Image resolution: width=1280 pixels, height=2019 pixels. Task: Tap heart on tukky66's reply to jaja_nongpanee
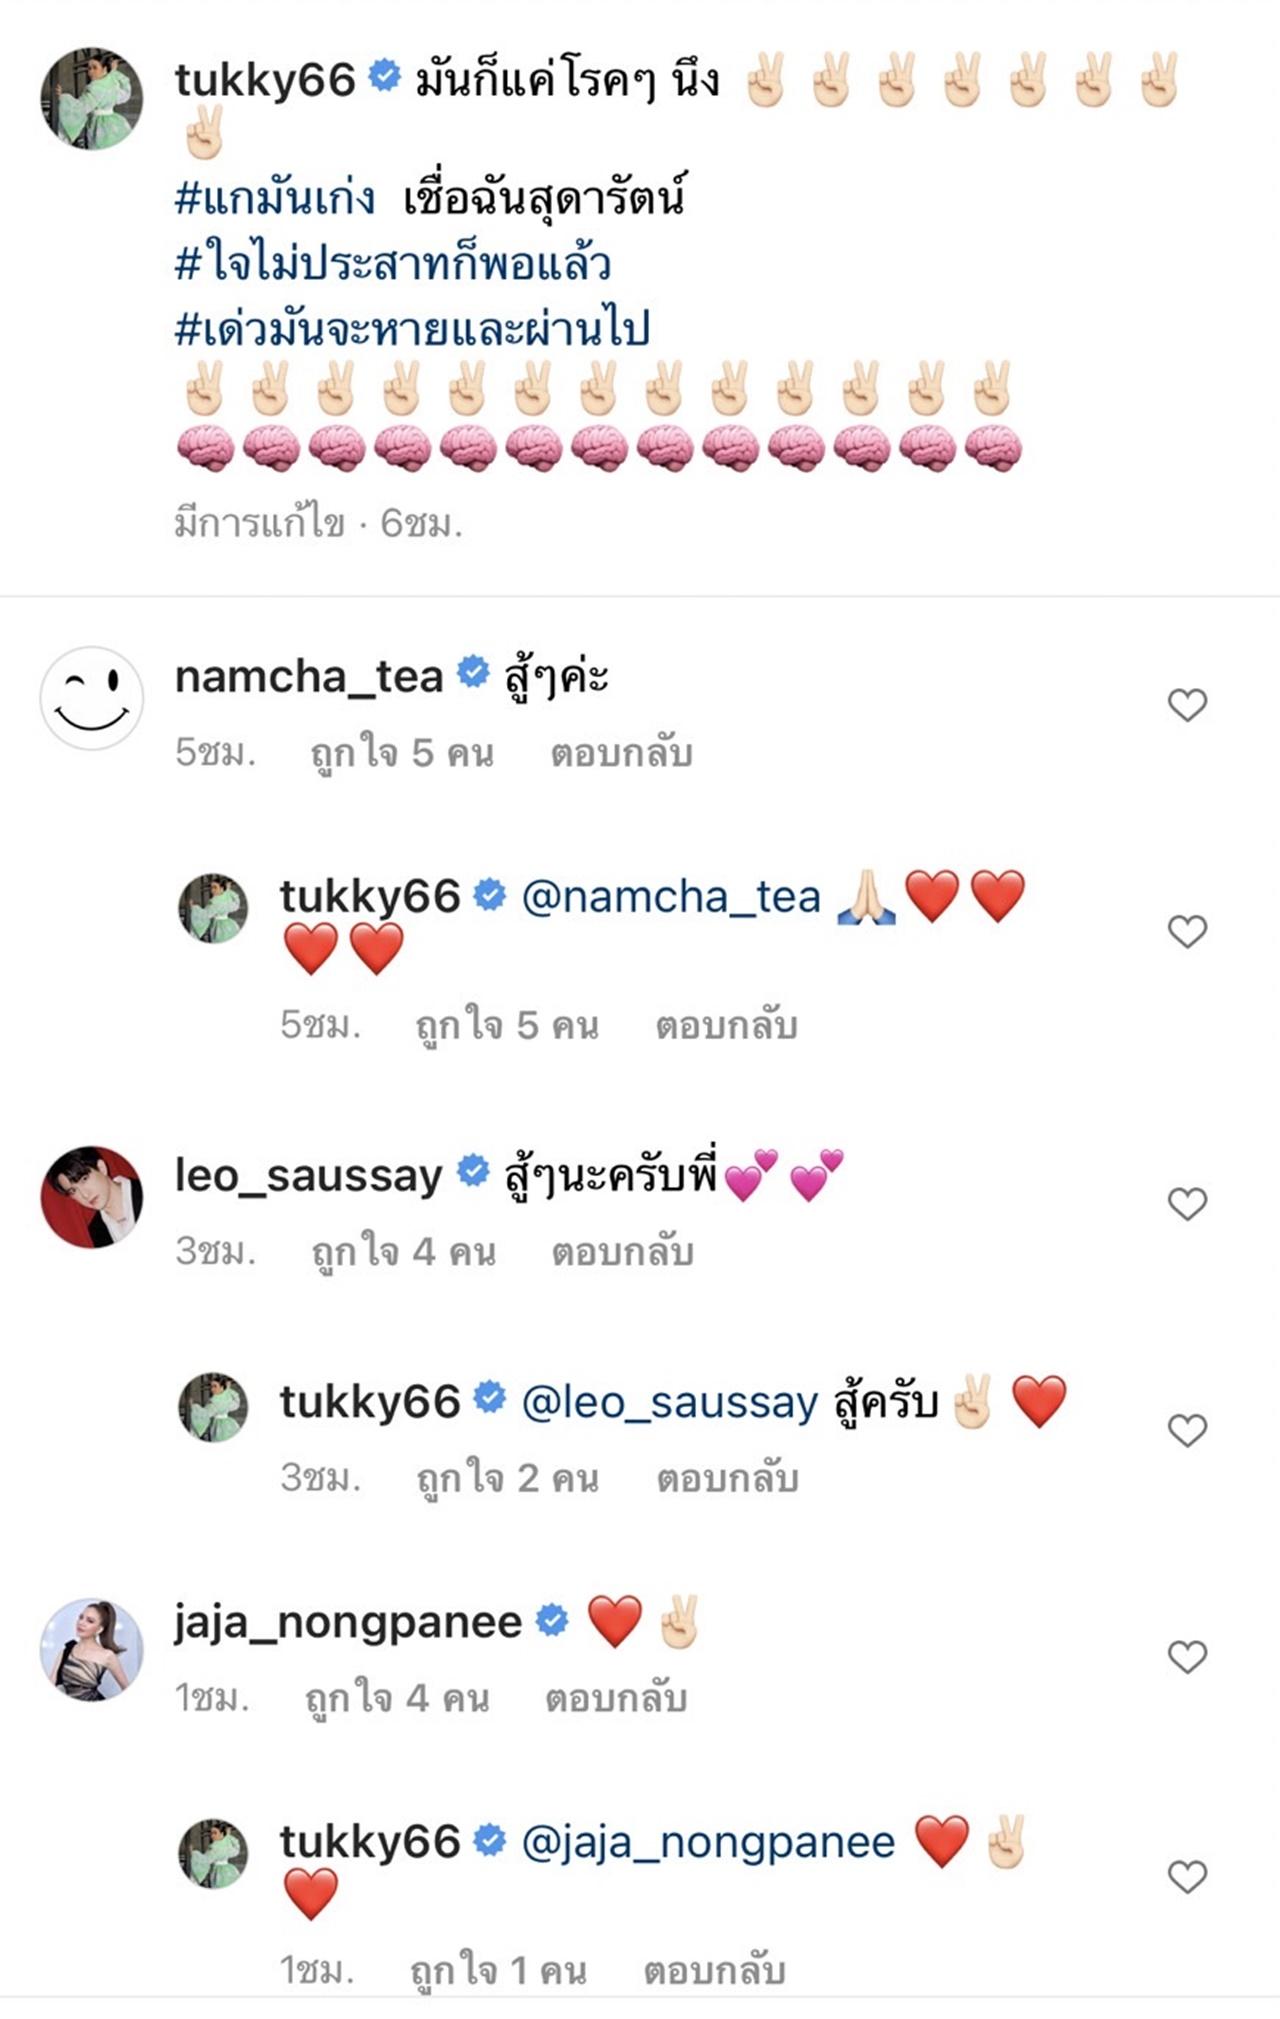coord(1187,1877)
